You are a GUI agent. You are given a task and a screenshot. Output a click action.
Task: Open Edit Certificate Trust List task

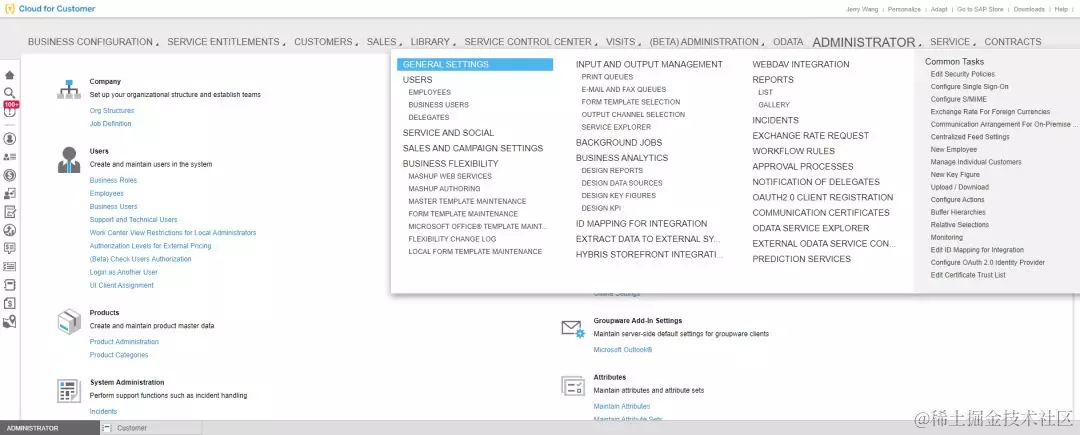968,275
